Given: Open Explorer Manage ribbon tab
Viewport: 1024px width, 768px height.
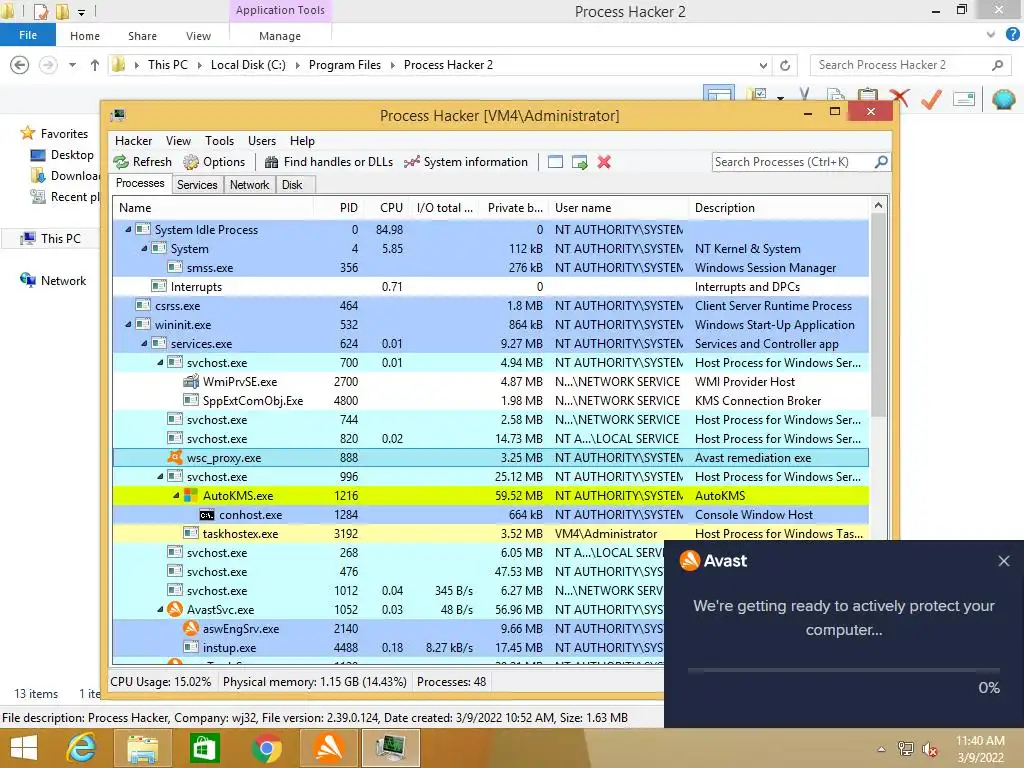Looking at the screenshot, I should point(280,36).
